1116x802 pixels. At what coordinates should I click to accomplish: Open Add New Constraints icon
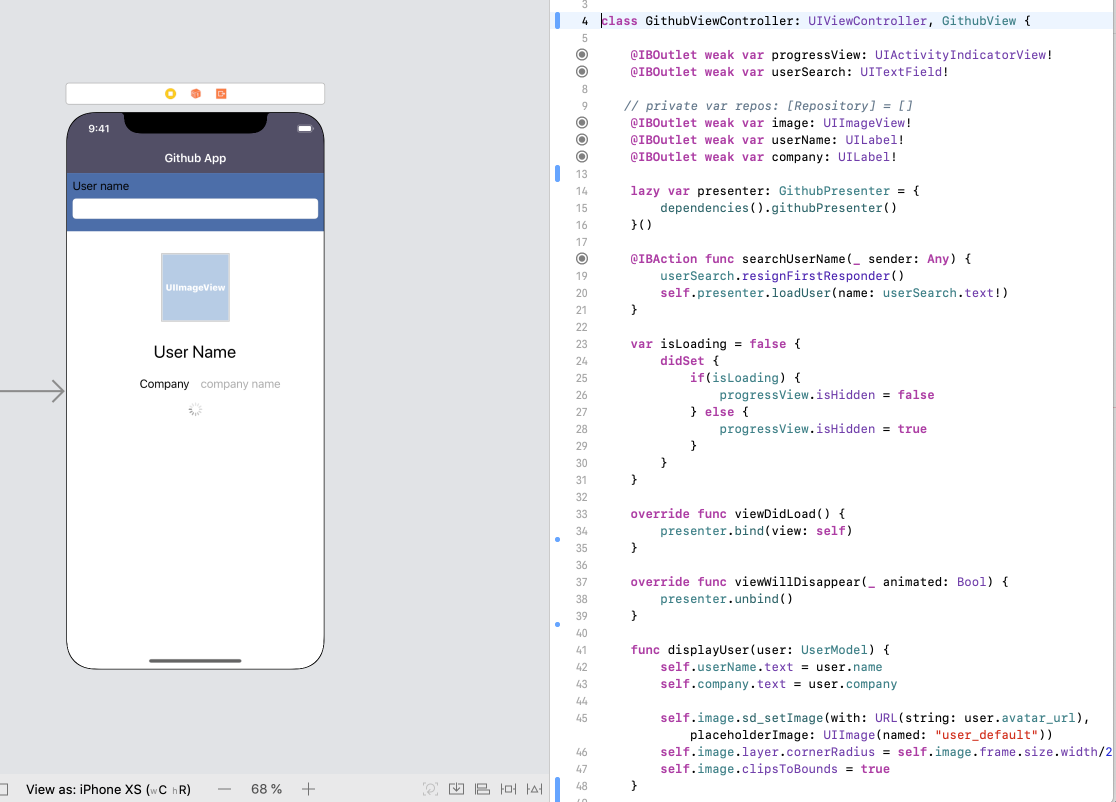click(508, 789)
